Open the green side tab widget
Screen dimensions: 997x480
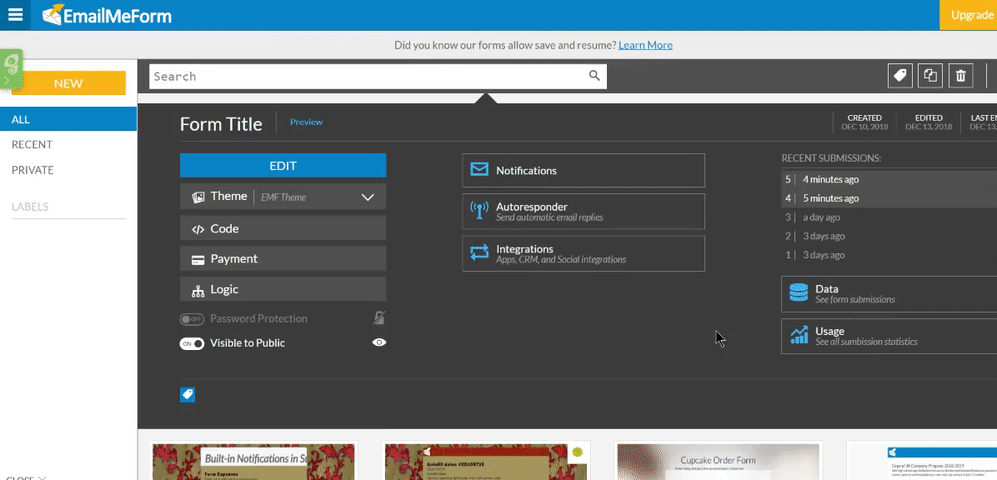(11, 69)
